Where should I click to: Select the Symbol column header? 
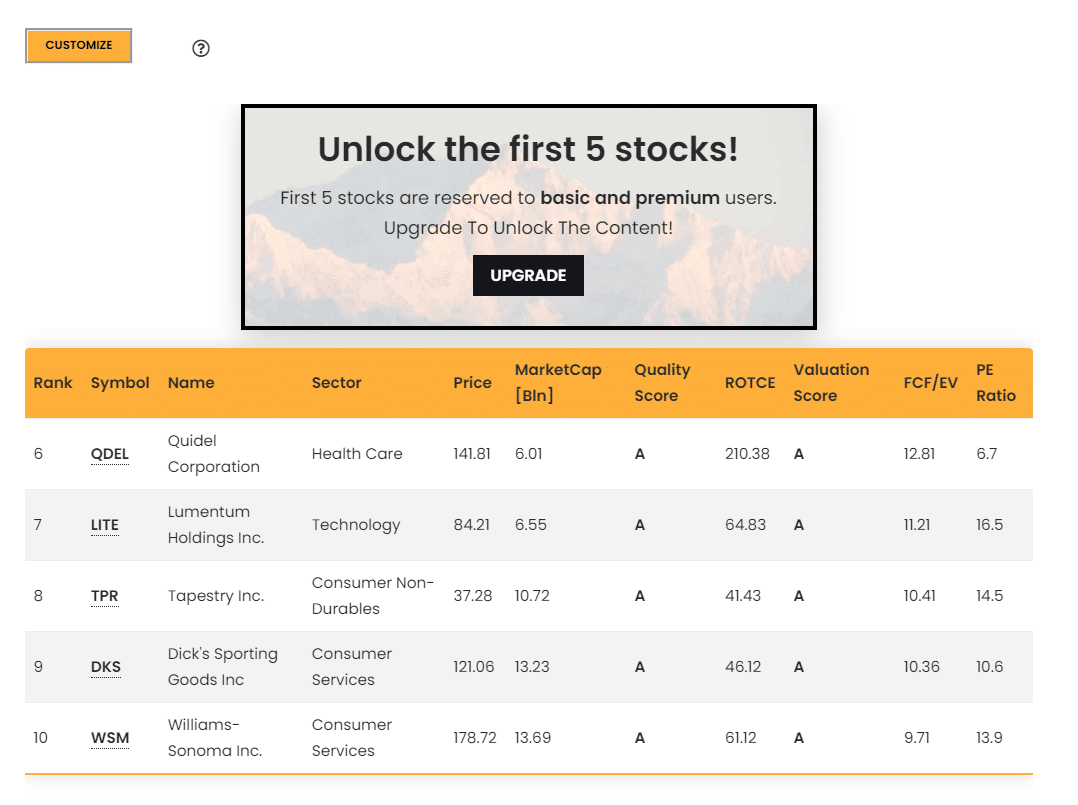[120, 382]
